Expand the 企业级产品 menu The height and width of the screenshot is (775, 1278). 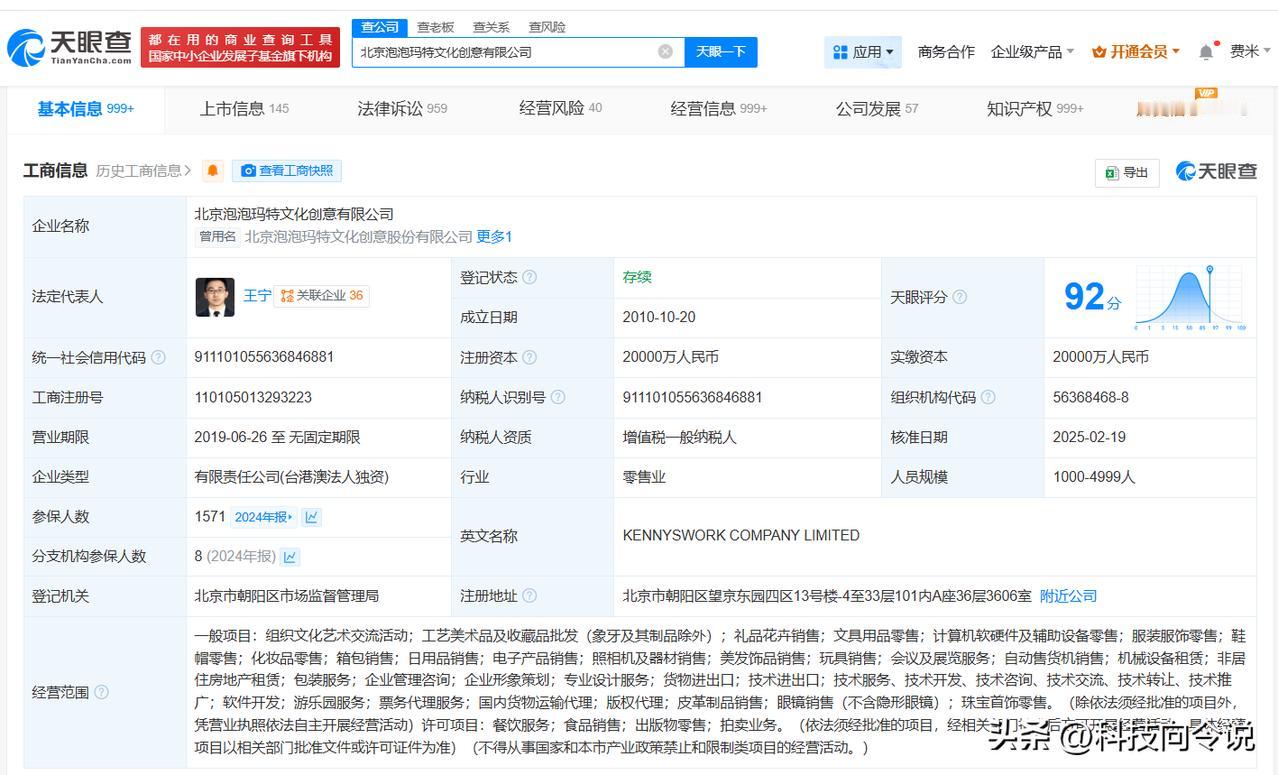tap(1032, 52)
